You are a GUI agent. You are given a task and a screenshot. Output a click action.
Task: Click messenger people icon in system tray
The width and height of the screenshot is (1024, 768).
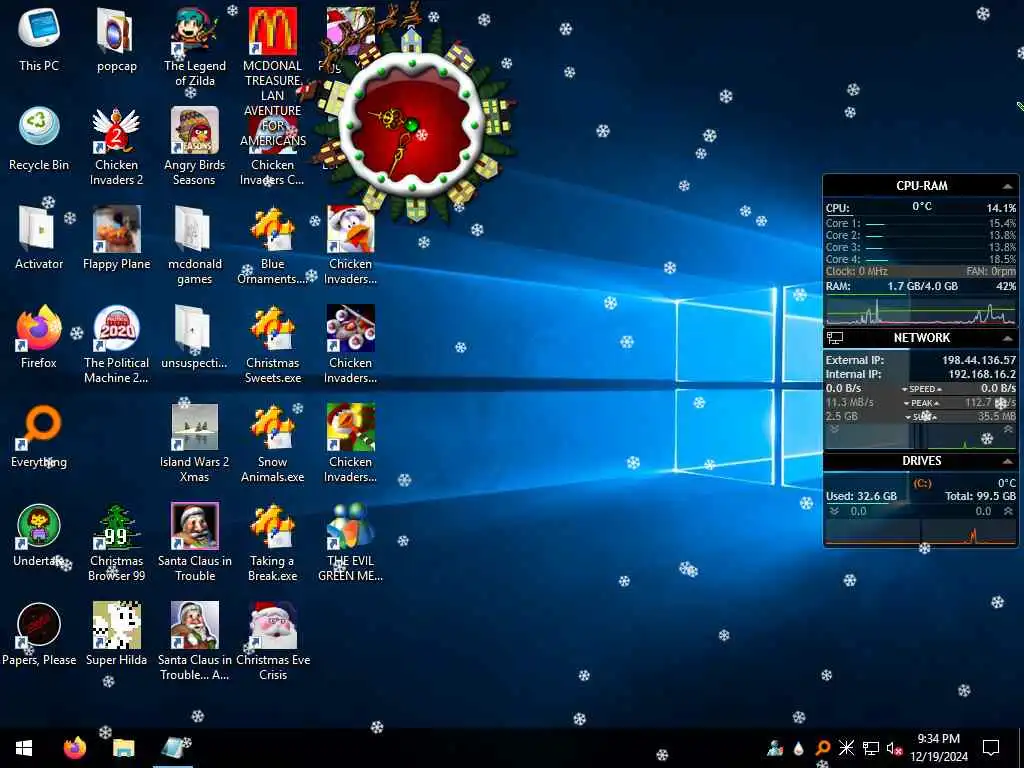[775, 748]
